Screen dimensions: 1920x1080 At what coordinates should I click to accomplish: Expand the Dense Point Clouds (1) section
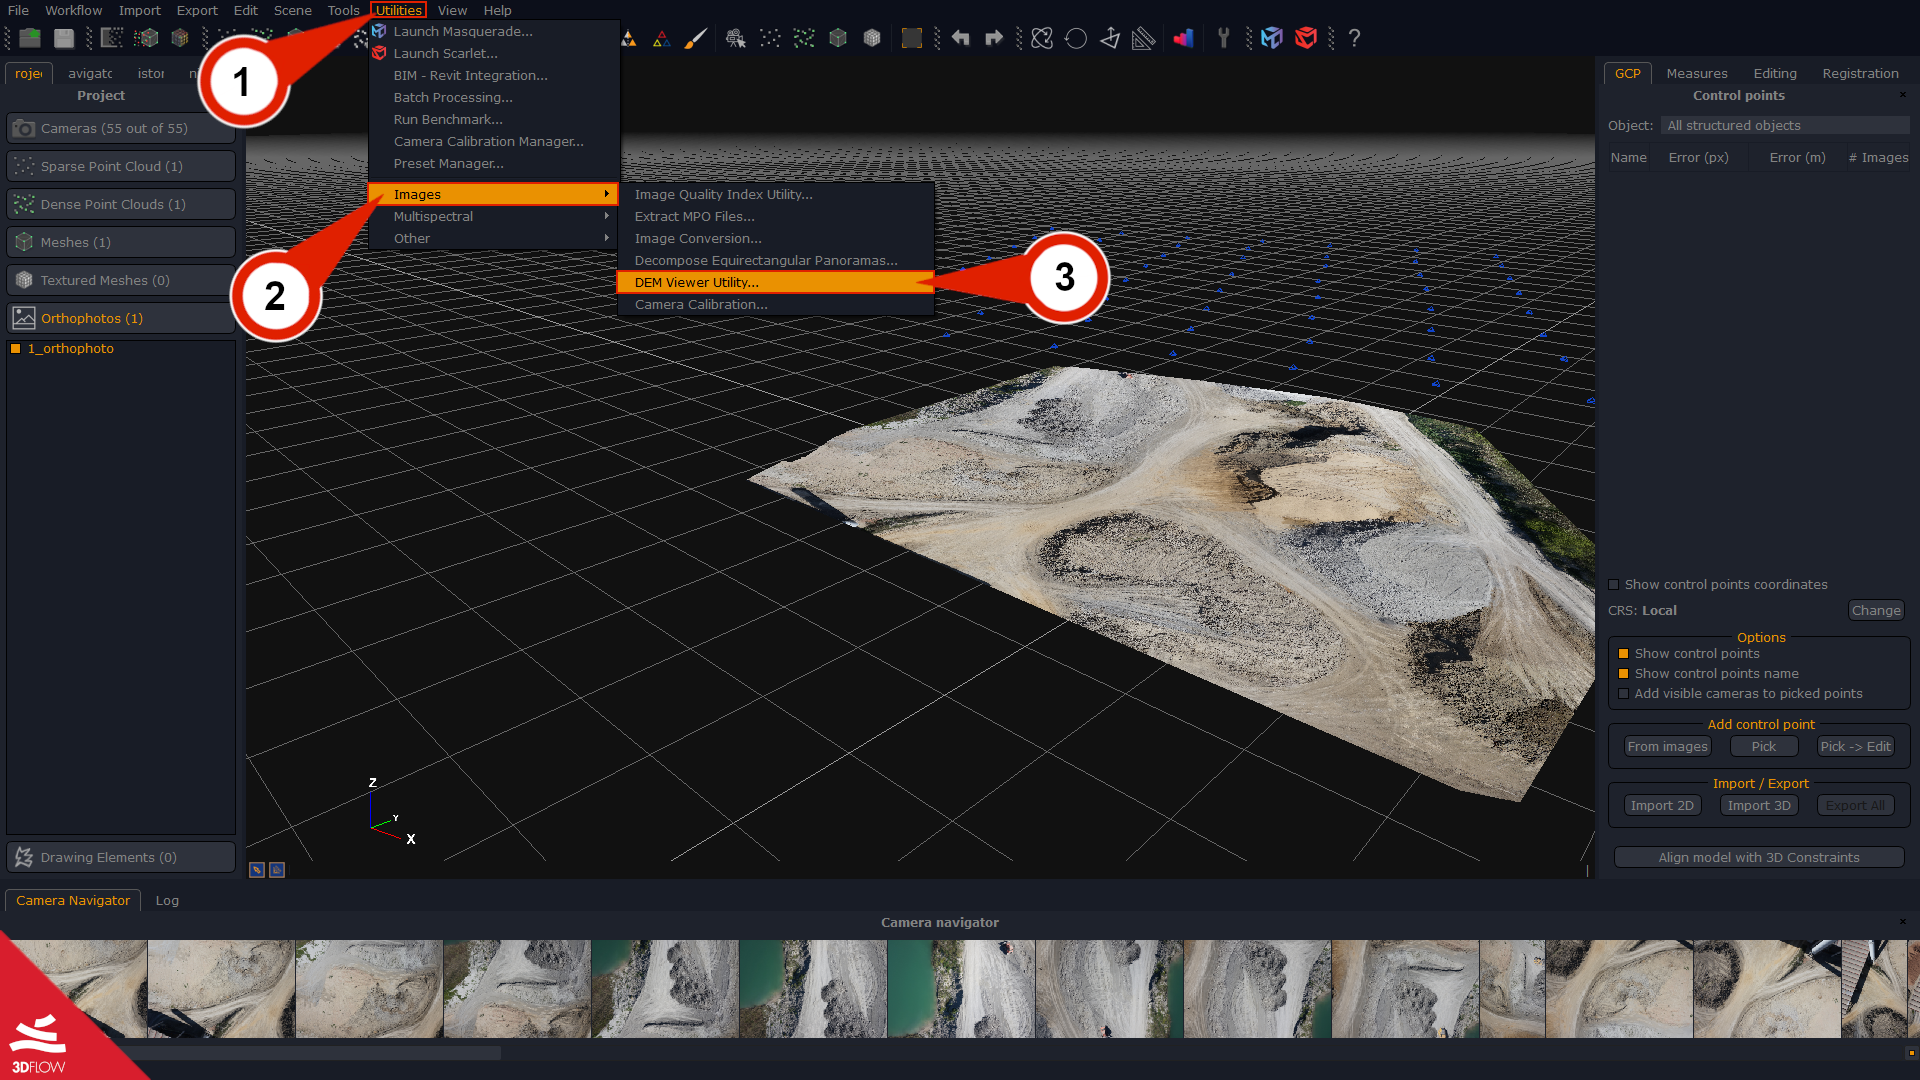point(121,204)
